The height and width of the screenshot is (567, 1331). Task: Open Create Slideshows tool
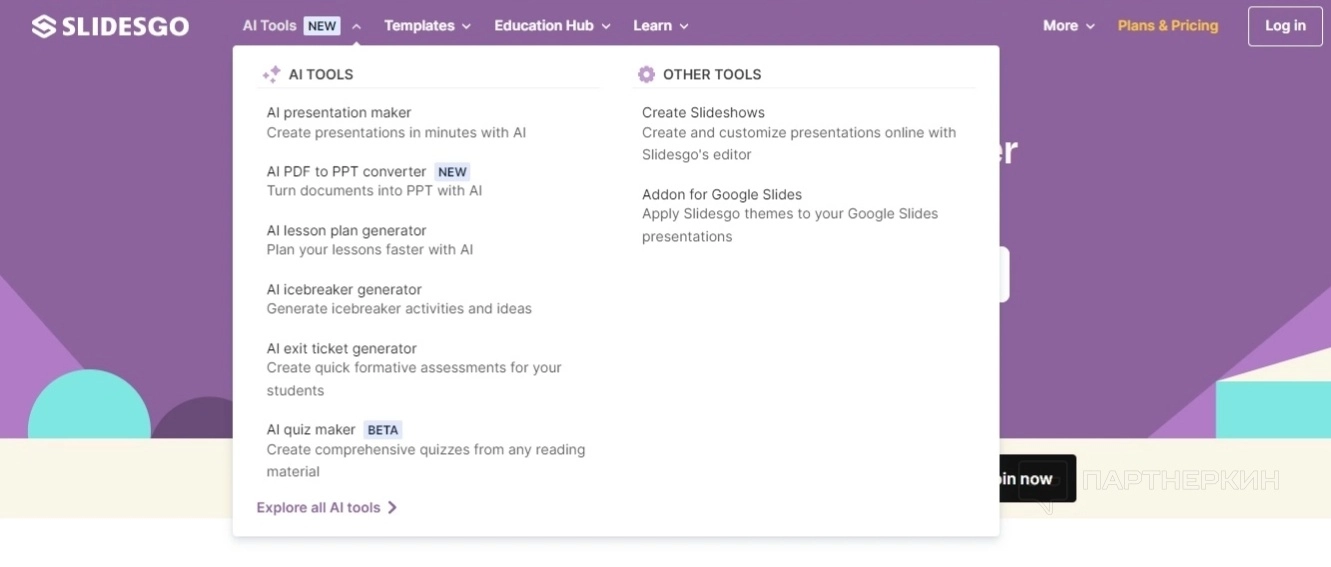coord(703,113)
